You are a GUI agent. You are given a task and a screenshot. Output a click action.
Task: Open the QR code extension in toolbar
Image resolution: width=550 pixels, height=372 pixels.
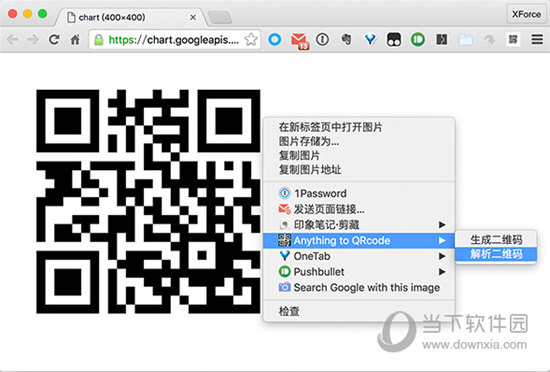tap(513, 39)
